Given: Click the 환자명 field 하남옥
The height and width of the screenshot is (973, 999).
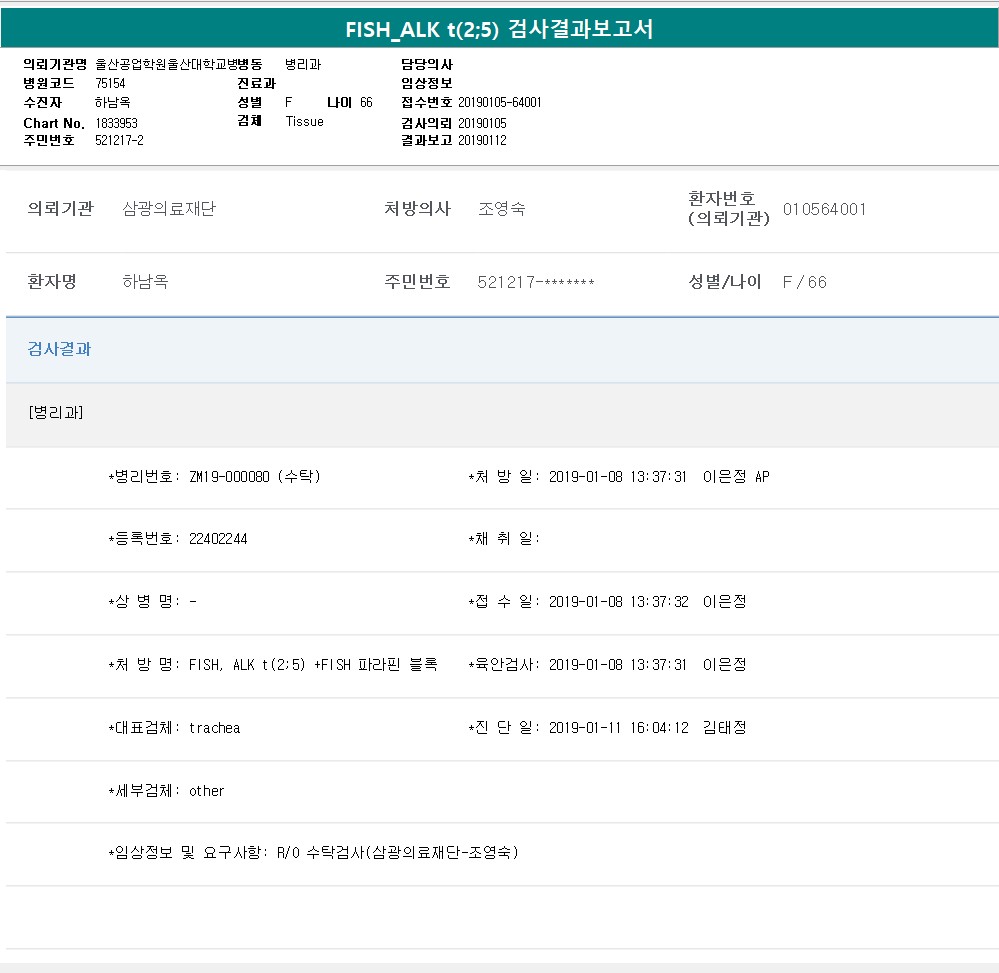Looking at the screenshot, I should coord(145,282).
